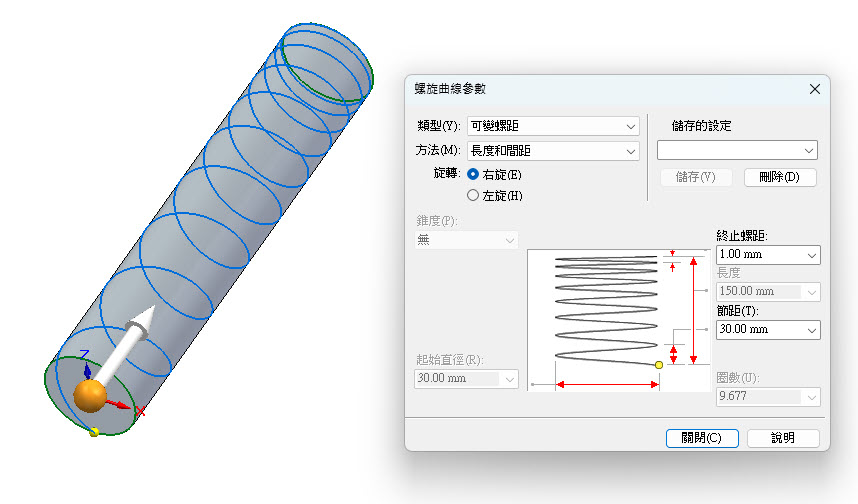Click the red X axis arrow
Screen dimensions: 858x504
(x=118, y=405)
